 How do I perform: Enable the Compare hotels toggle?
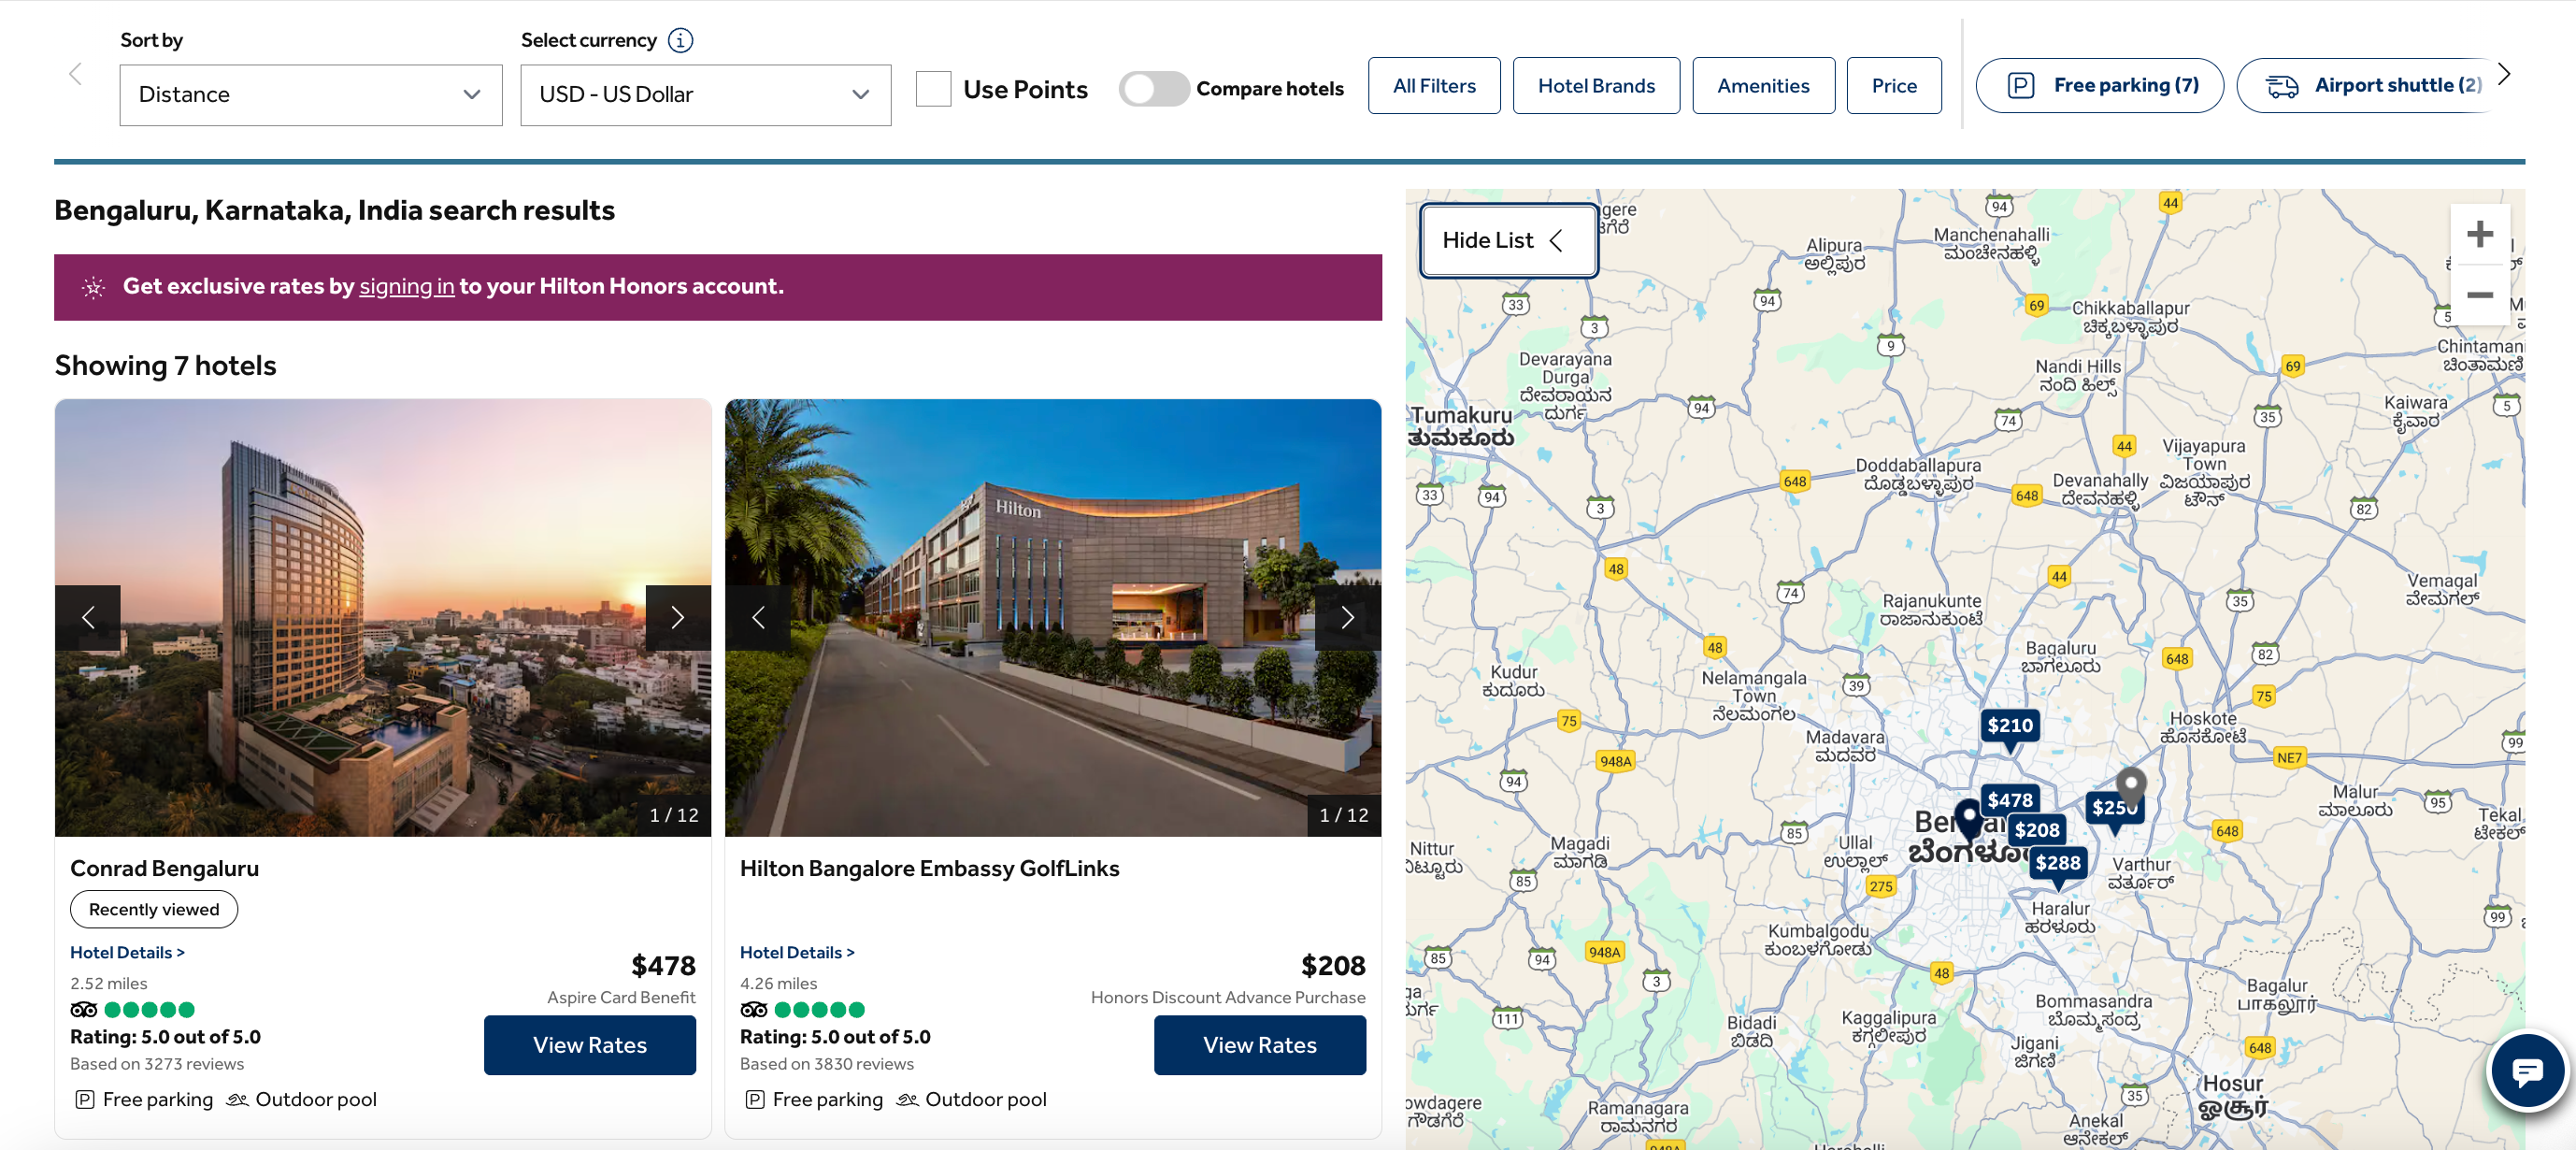1153,89
